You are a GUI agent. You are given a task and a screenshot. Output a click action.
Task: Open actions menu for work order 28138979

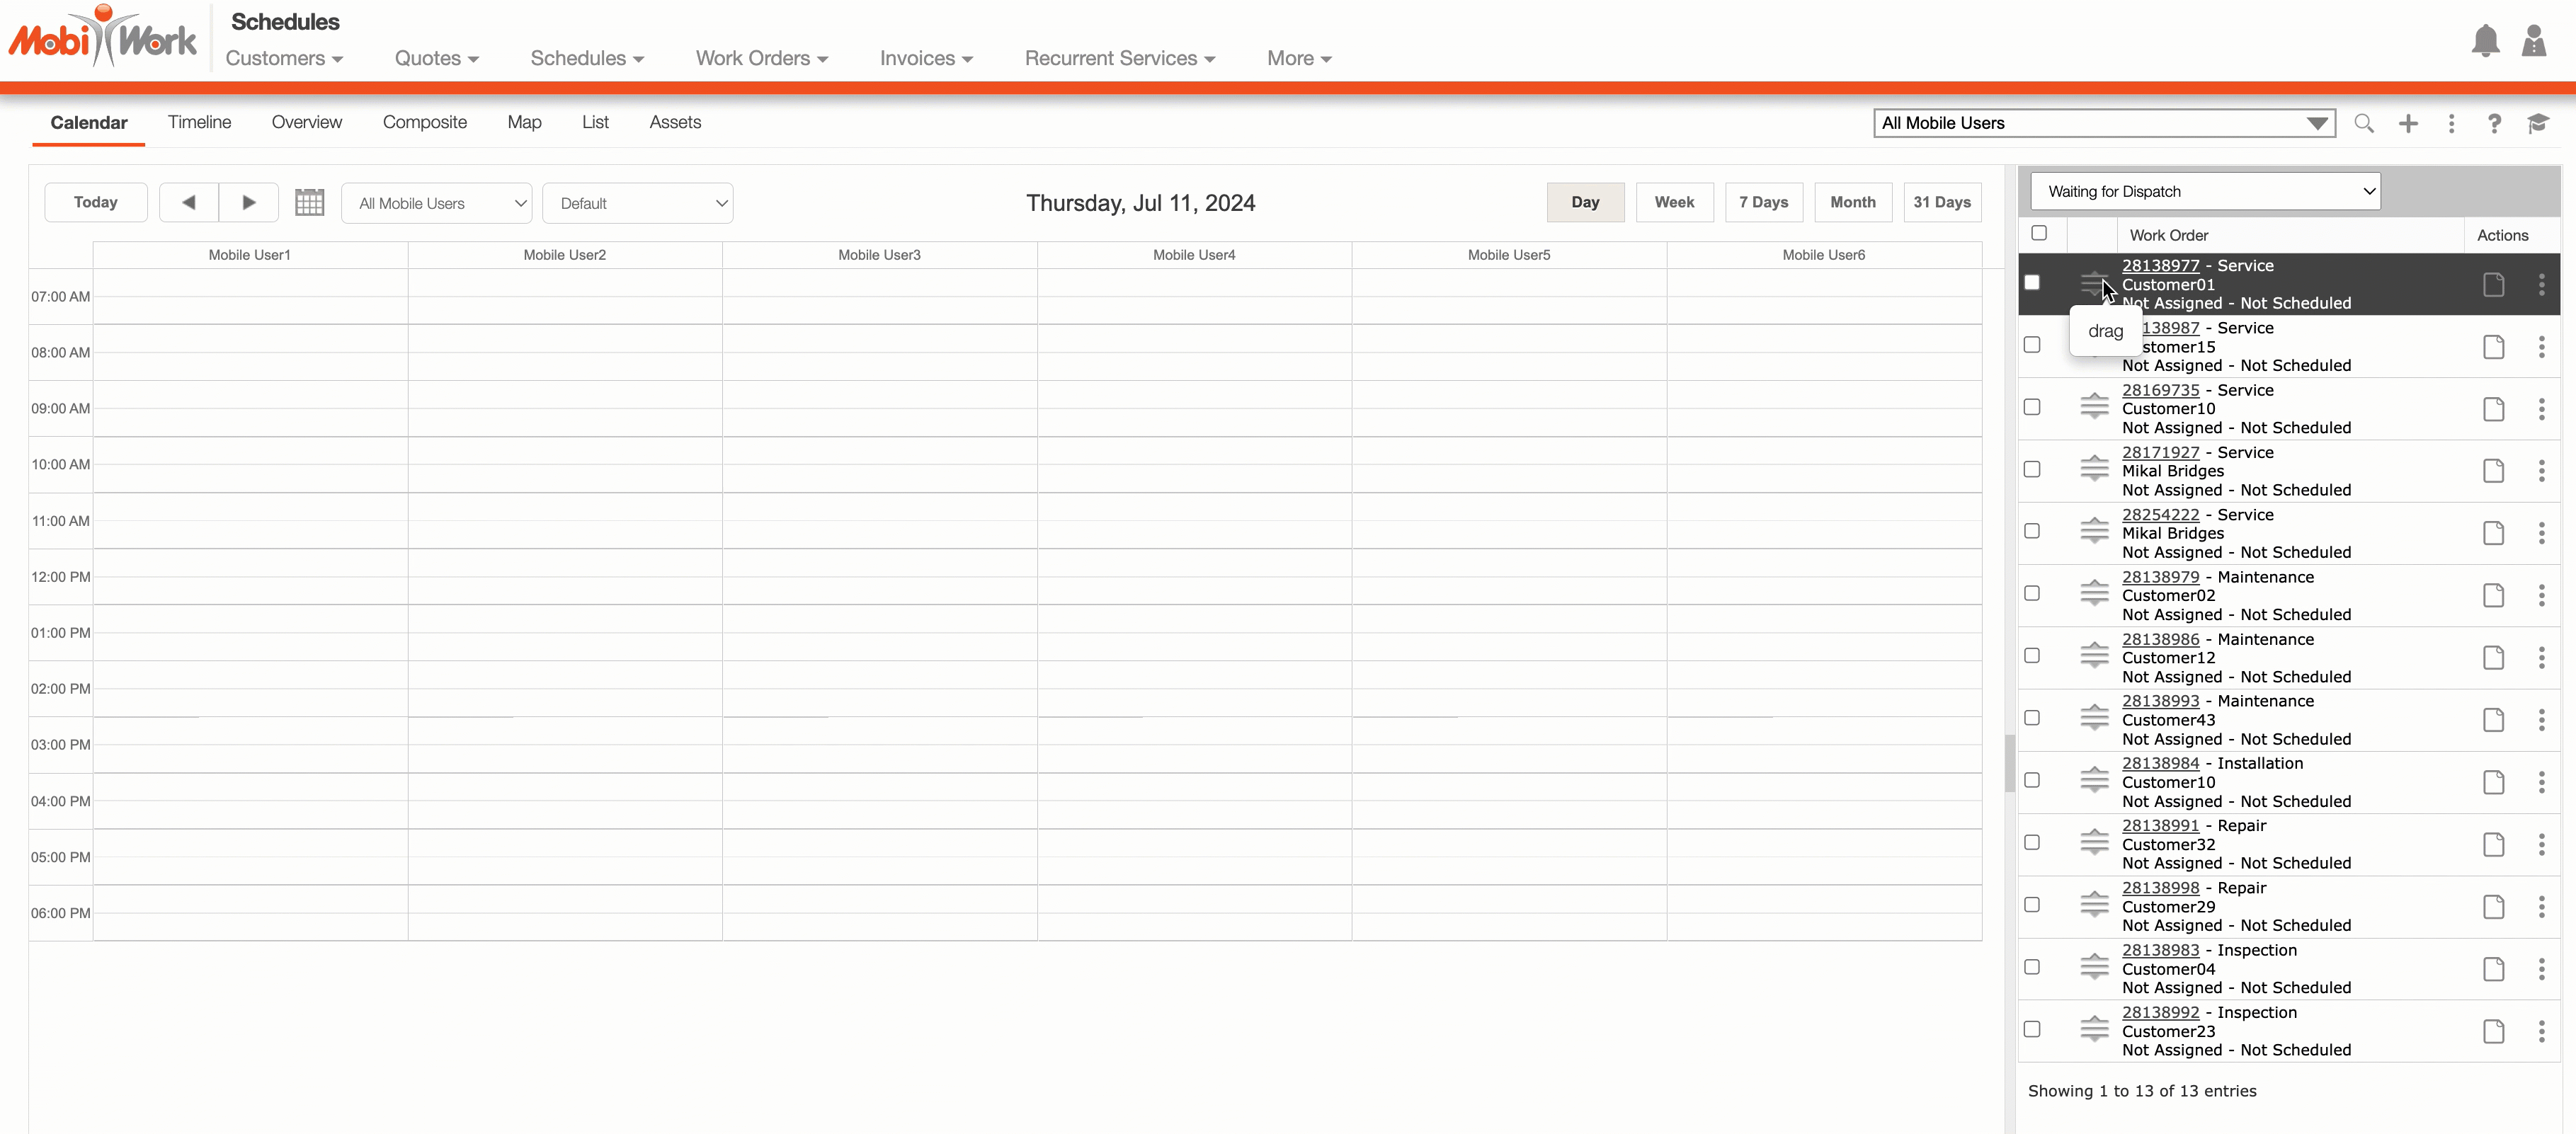(2541, 596)
